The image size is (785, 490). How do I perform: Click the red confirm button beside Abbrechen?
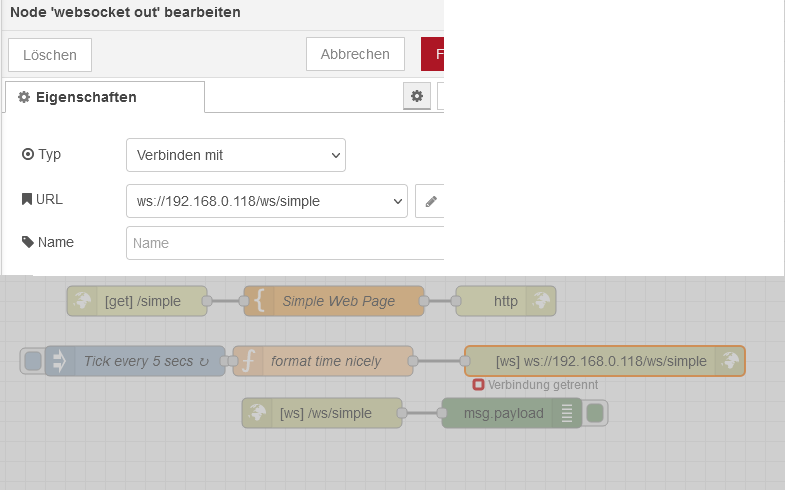click(432, 54)
